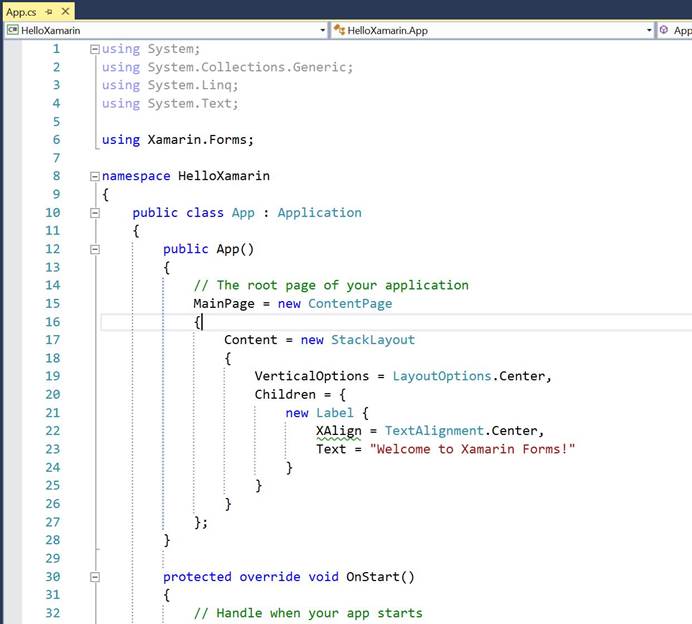Click VerticalOptions on line 19
The width and height of the screenshot is (692, 624).
[312, 376]
